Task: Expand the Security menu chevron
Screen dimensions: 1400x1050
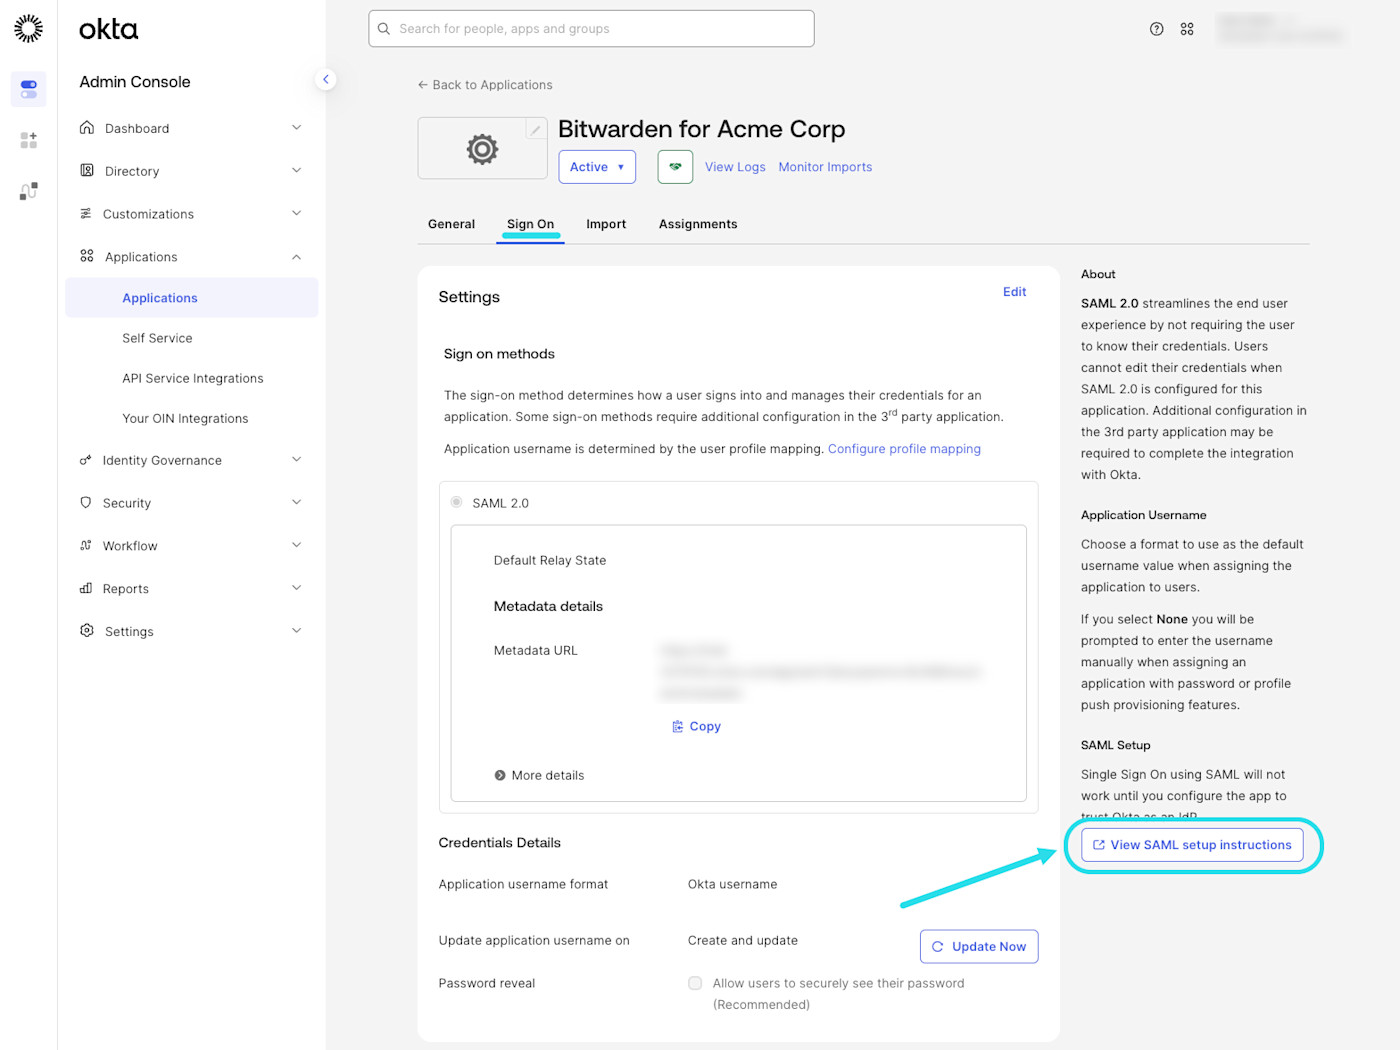Action: pyautogui.click(x=296, y=502)
